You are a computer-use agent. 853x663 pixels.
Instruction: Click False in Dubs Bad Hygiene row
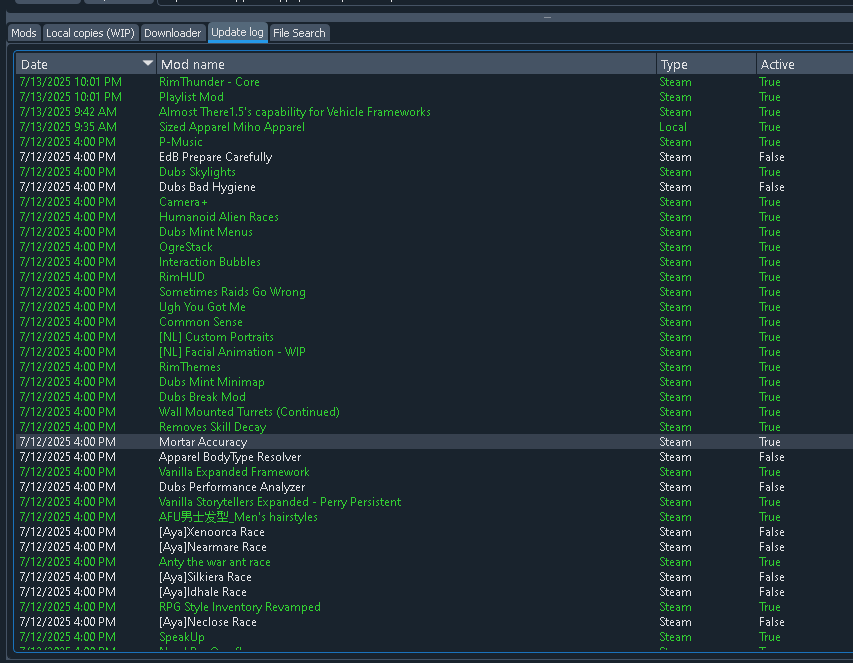tap(771, 187)
